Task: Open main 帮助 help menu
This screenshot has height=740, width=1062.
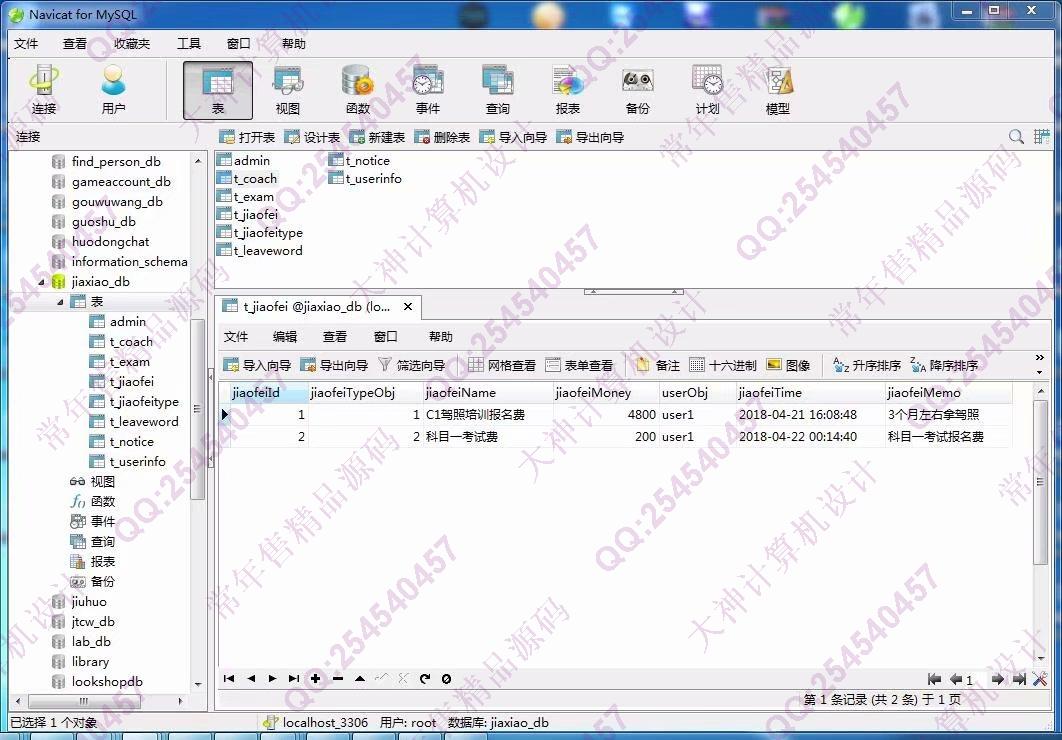Action: click(x=293, y=44)
